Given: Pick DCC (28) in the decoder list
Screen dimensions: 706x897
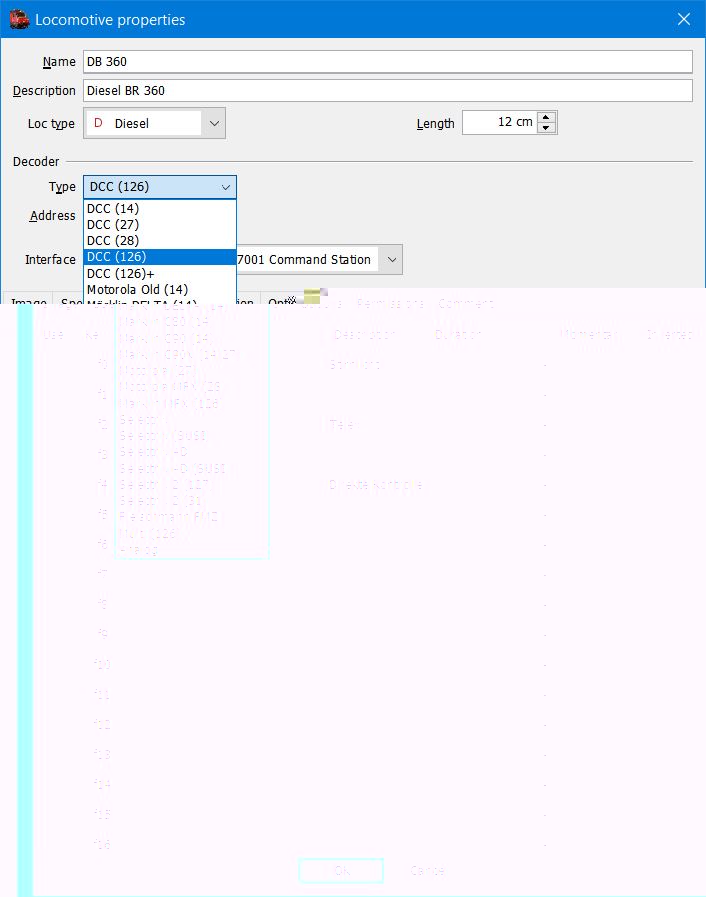Looking at the screenshot, I should (113, 241).
